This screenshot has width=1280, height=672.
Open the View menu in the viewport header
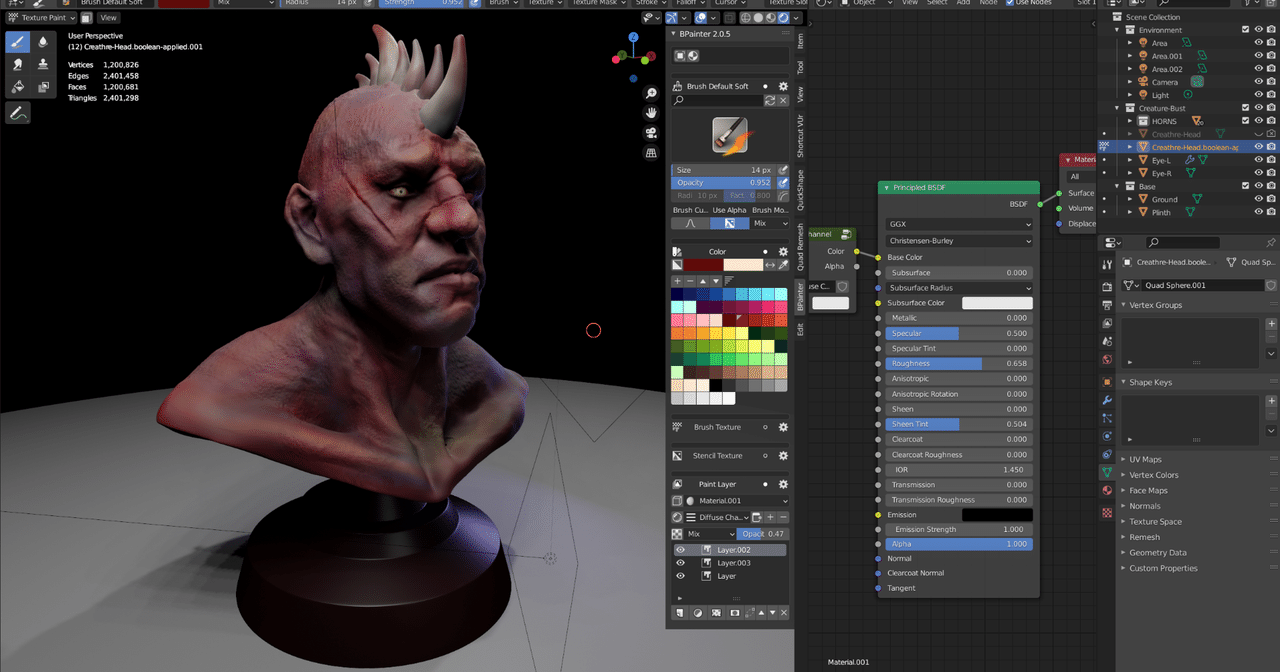click(108, 17)
